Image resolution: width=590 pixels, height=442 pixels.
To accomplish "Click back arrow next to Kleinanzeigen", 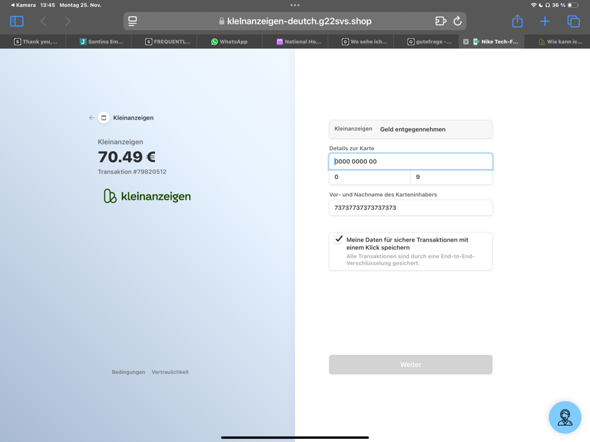I will point(91,118).
